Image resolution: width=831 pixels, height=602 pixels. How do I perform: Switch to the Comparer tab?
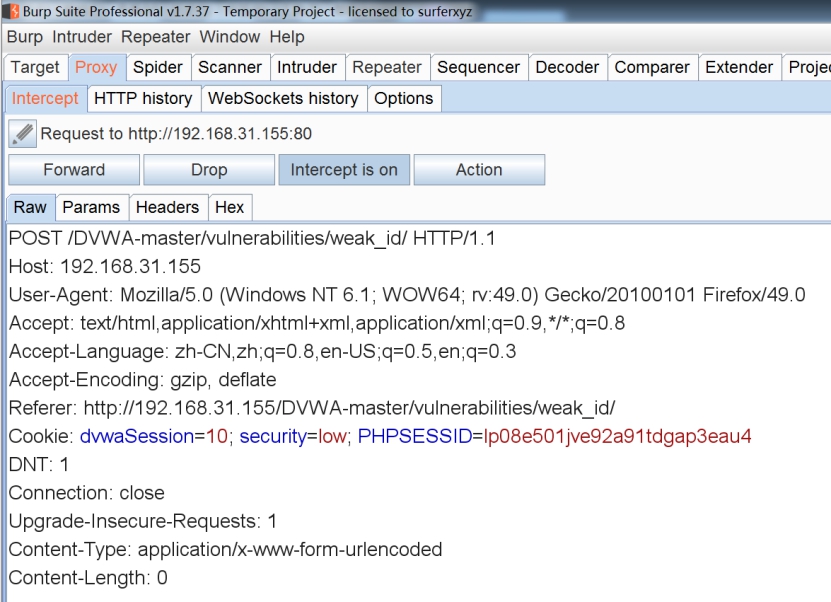pyautogui.click(x=652, y=67)
